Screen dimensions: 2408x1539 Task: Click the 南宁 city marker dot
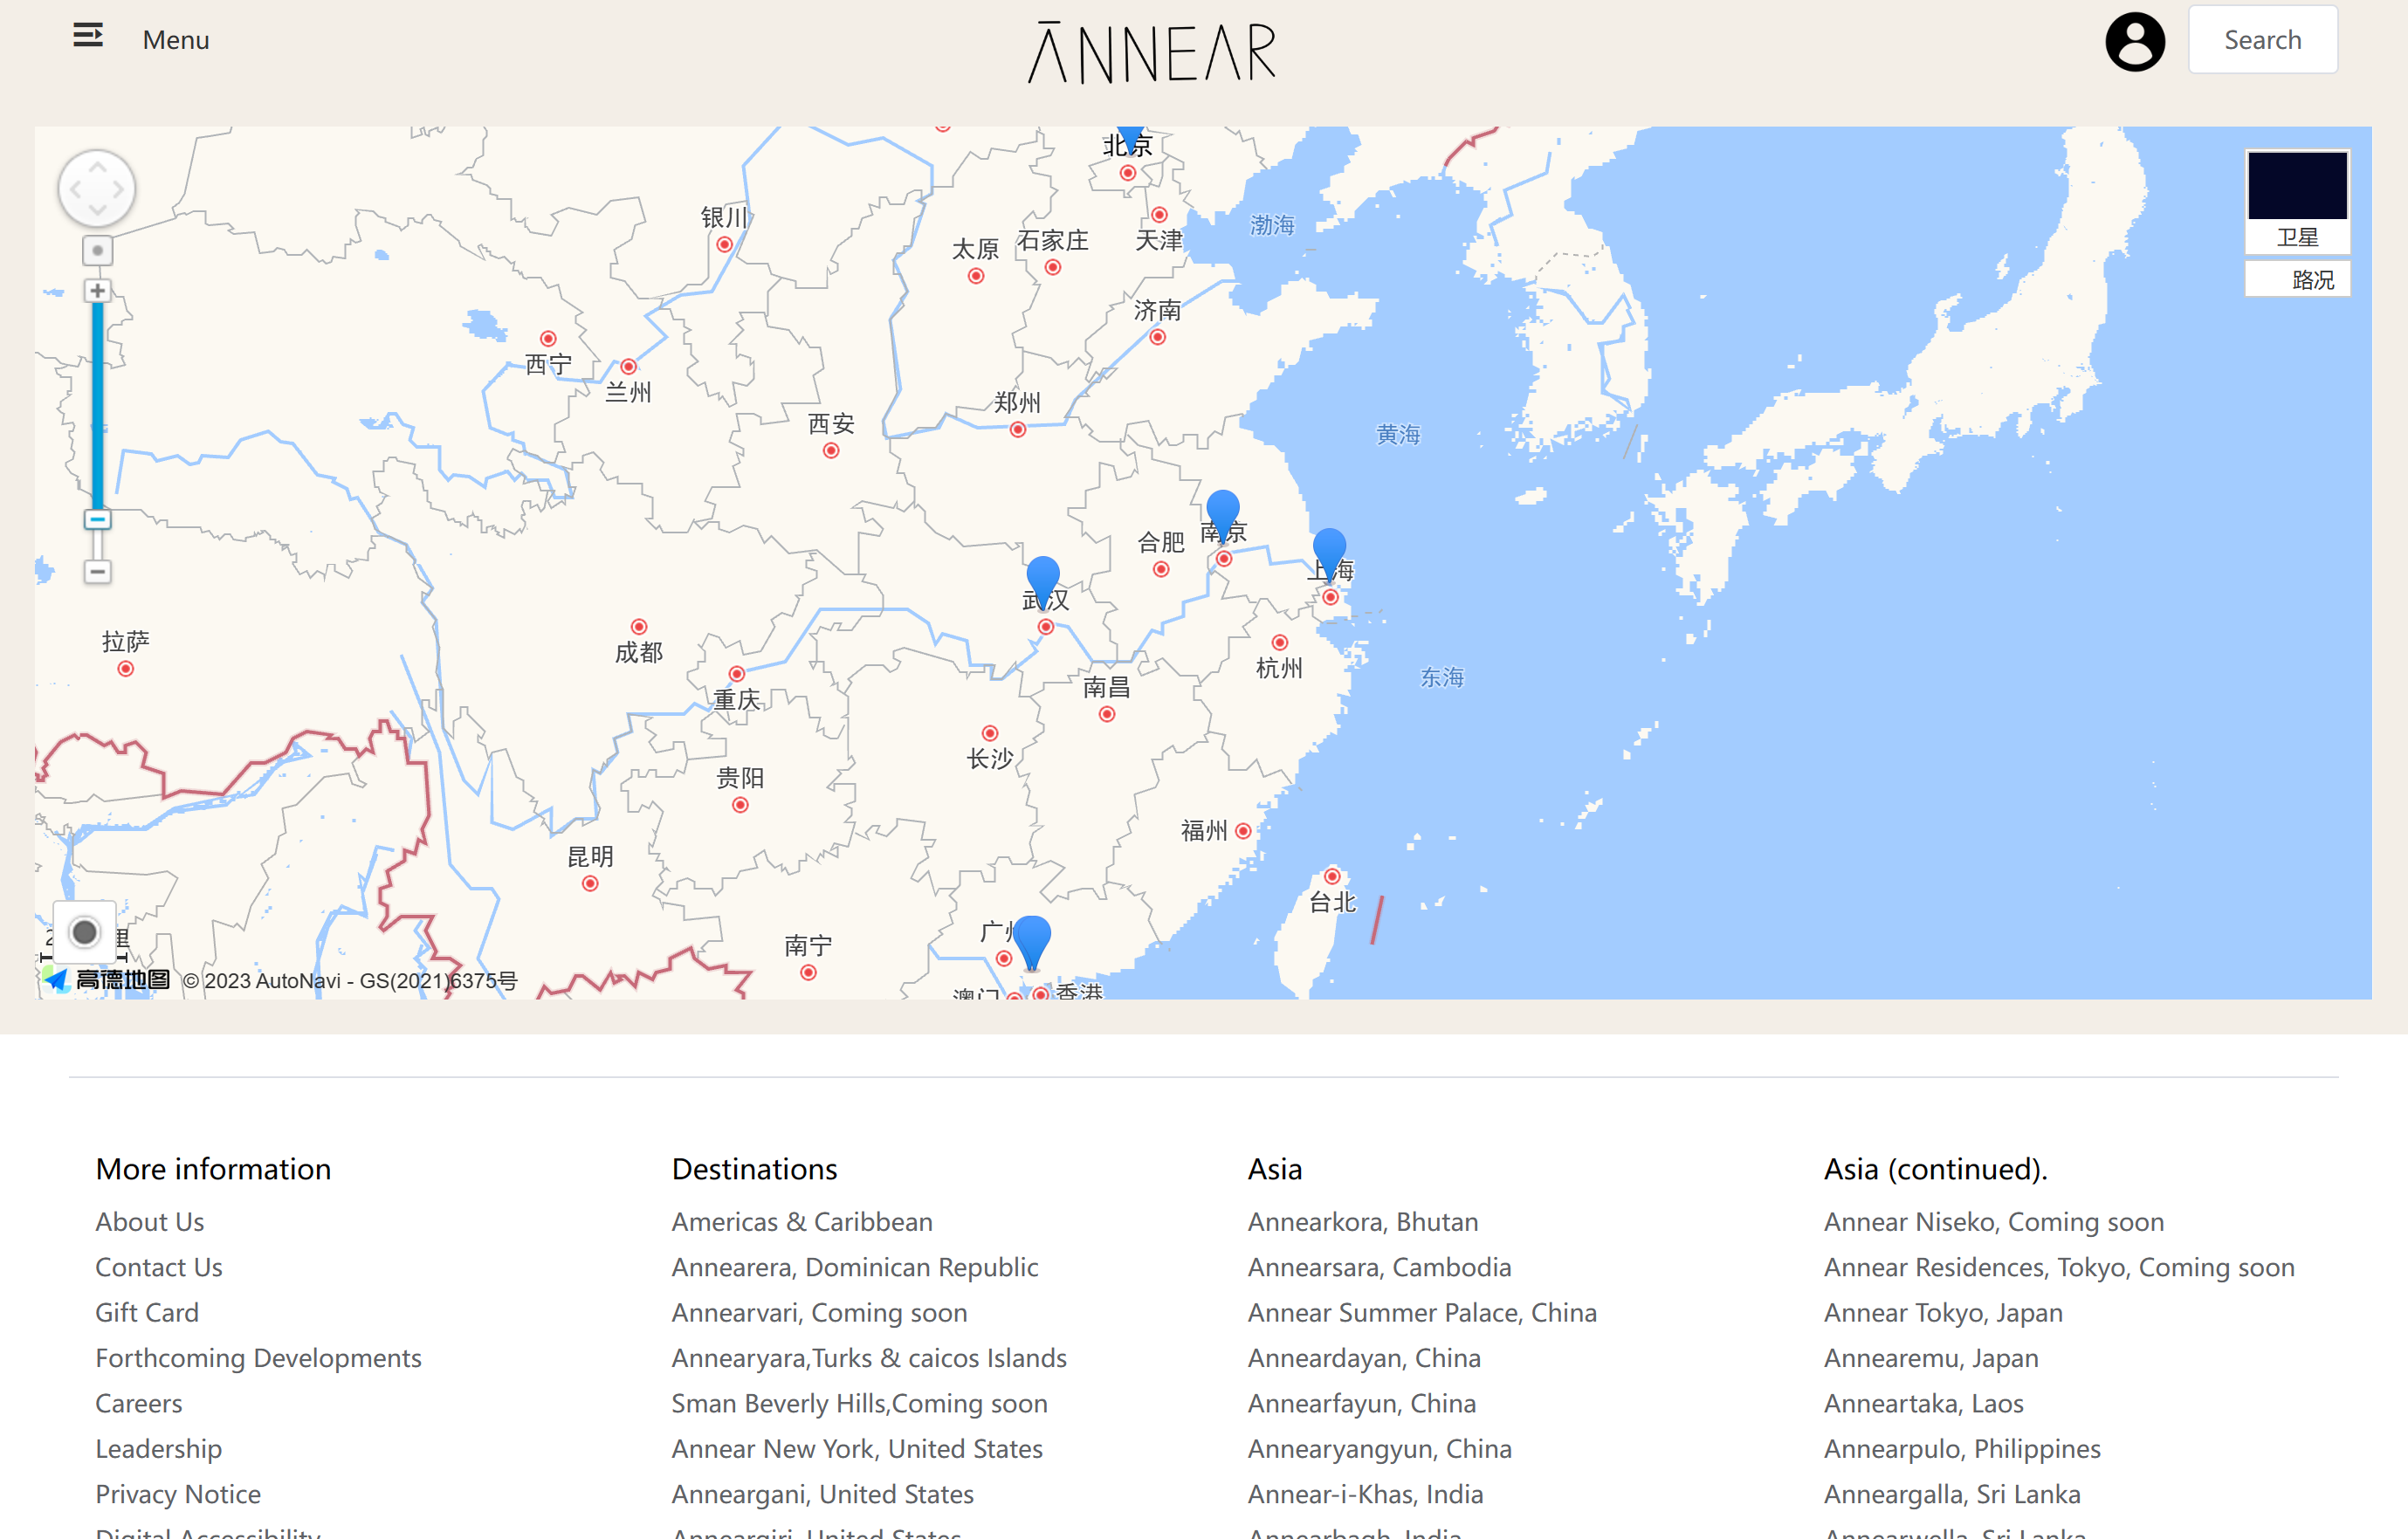[x=809, y=973]
